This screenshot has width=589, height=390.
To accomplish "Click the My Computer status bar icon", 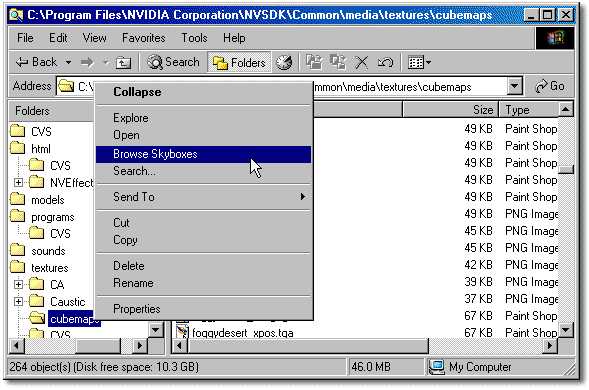I will (436, 367).
